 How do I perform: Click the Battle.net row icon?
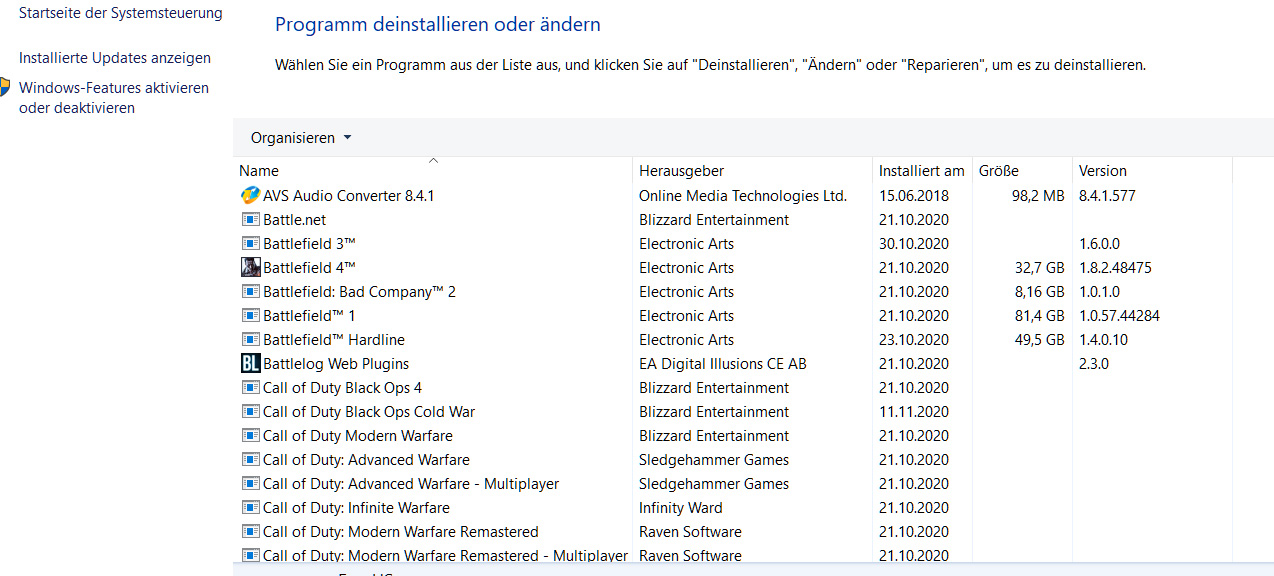[x=250, y=220]
